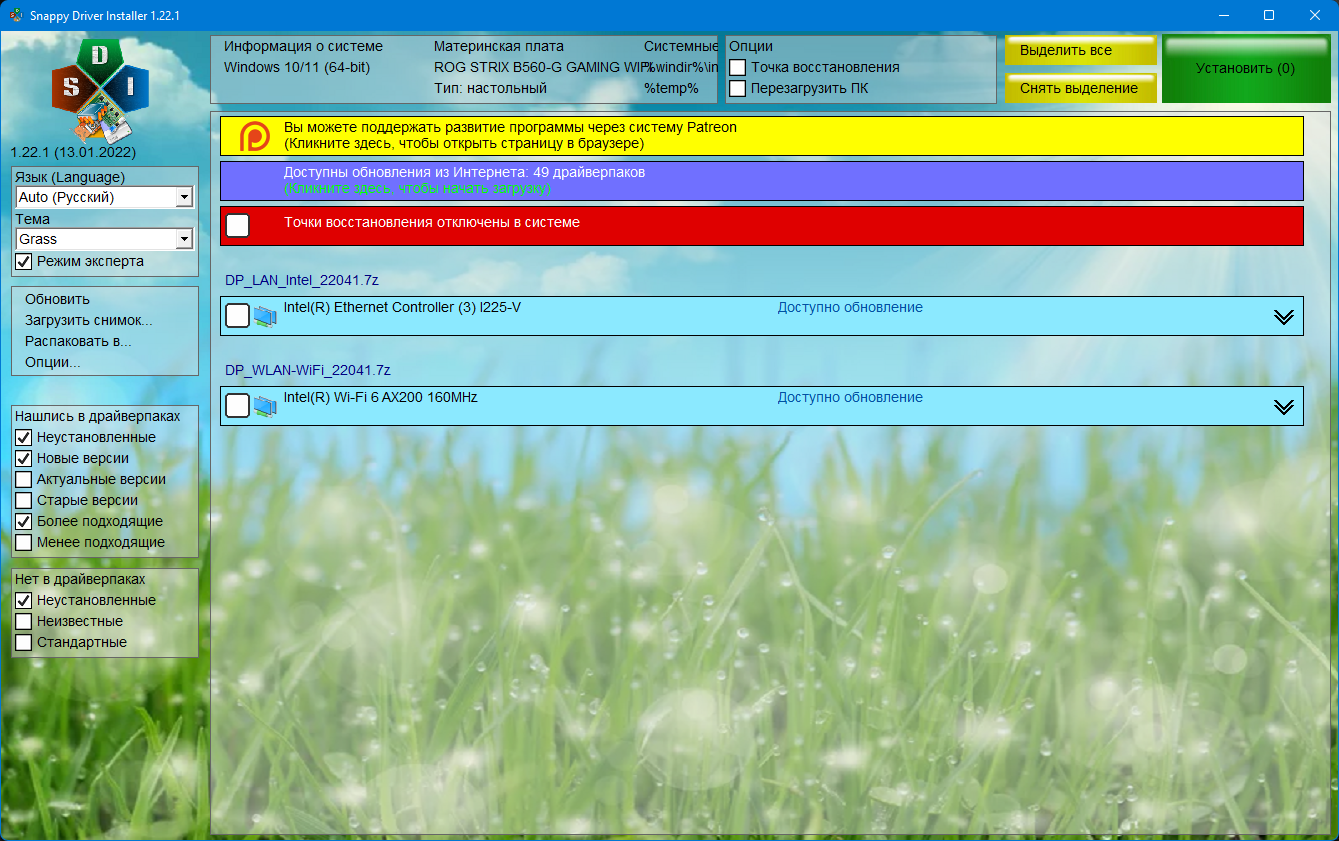Tick the Wi-Fi 6 AX200 driver checkbox
The image size is (1339, 841).
point(237,406)
